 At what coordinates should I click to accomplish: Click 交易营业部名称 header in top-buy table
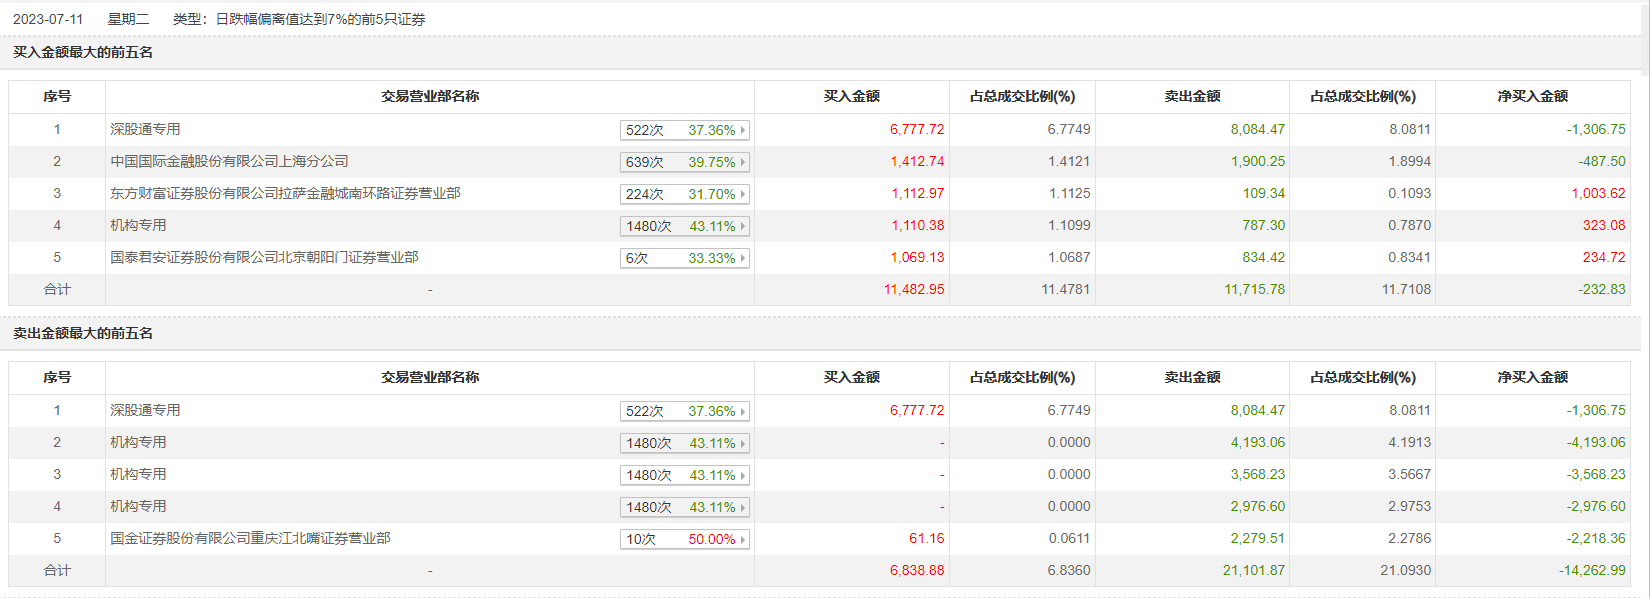430,96
